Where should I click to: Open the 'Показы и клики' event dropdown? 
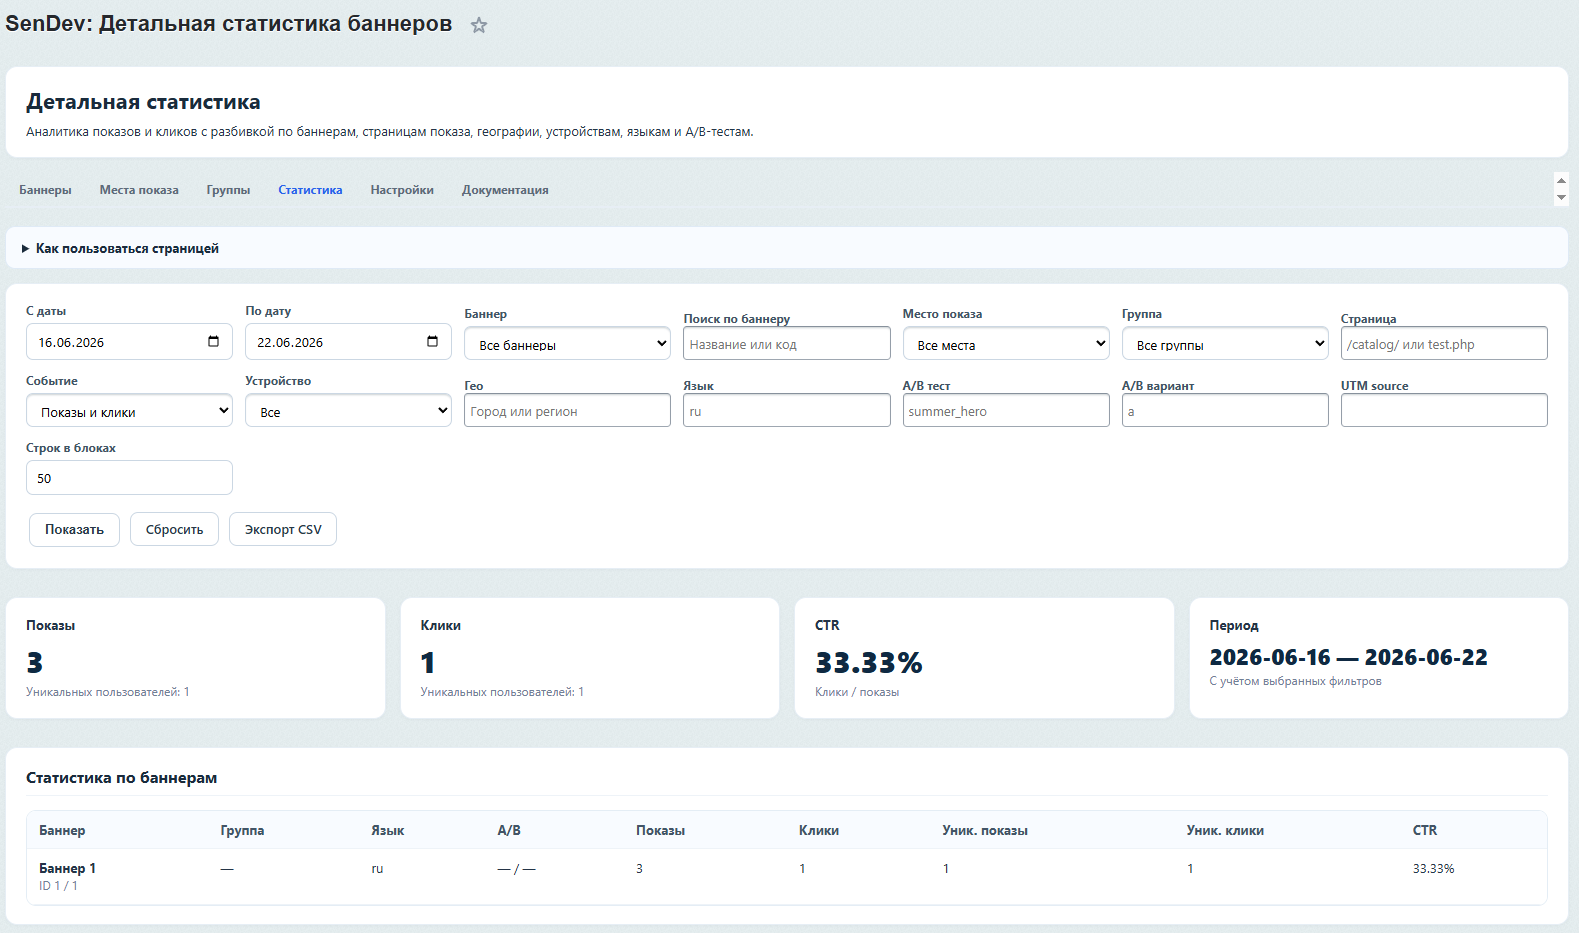click(x=129, y=411)
